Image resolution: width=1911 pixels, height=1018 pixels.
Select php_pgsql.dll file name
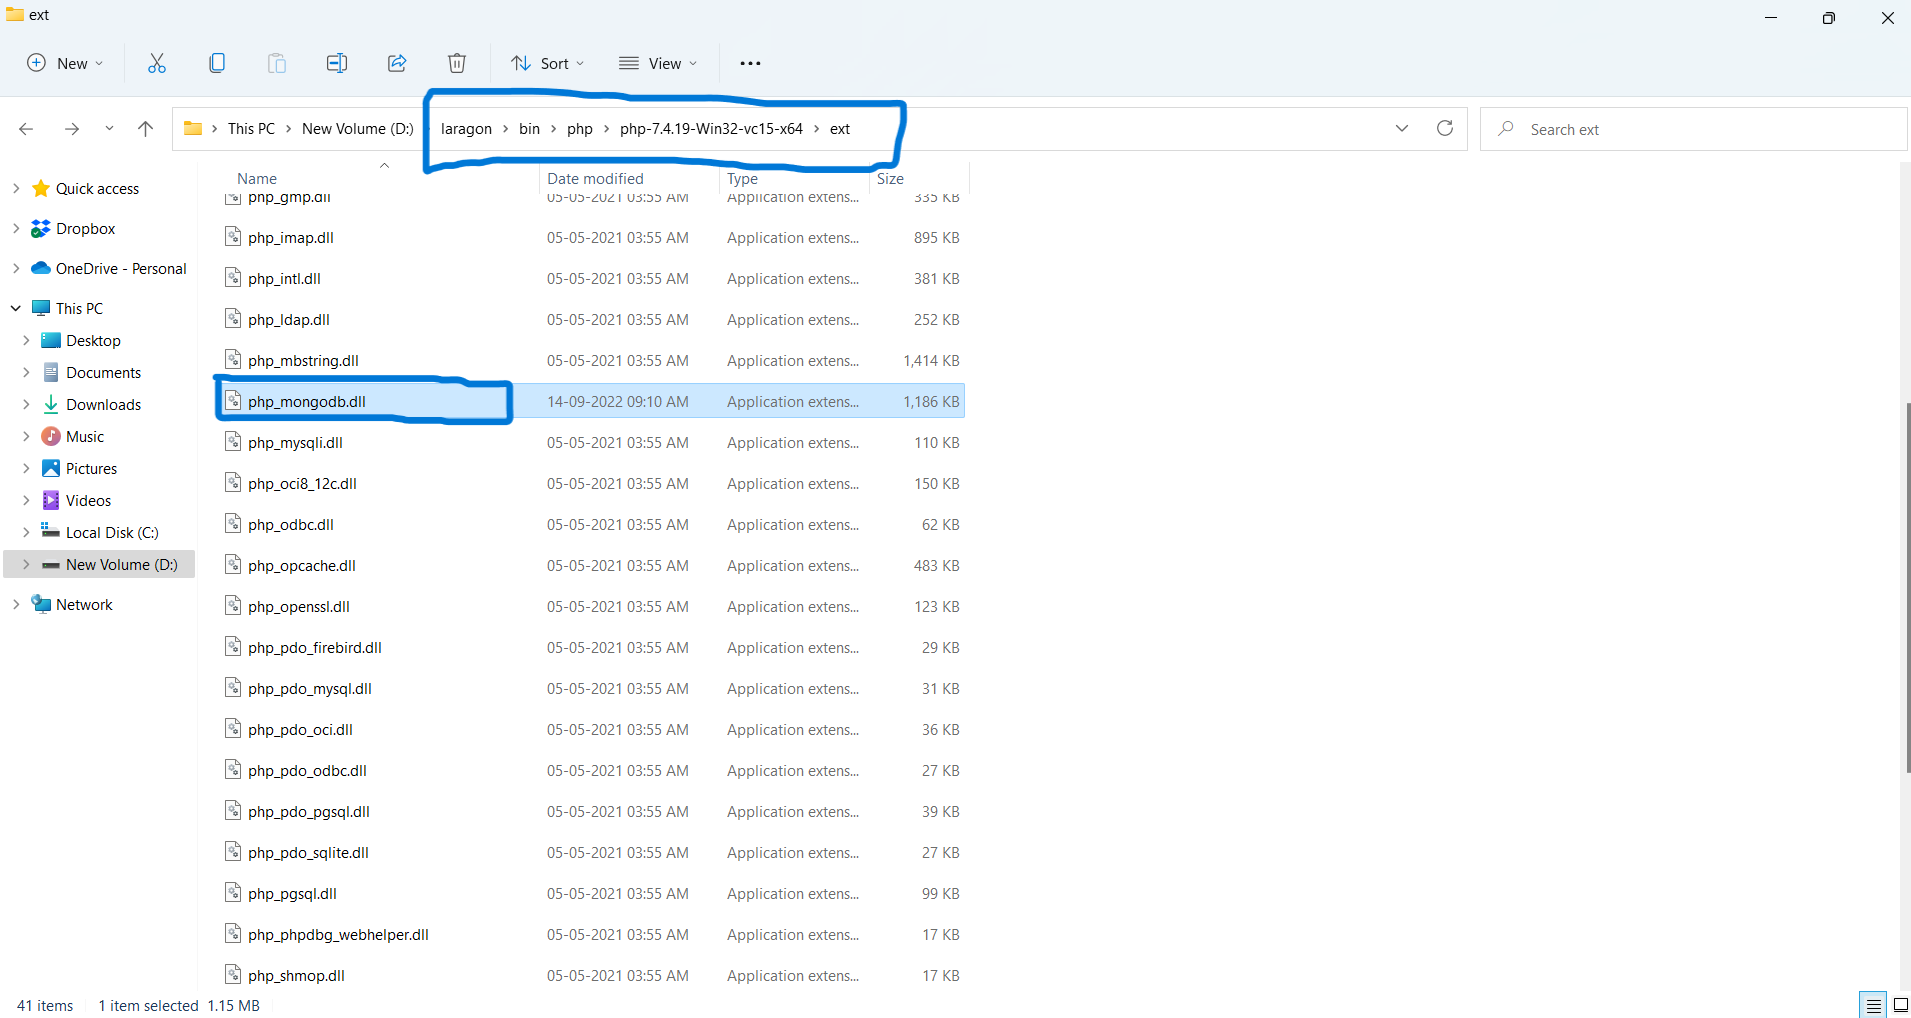pos(292,893)
